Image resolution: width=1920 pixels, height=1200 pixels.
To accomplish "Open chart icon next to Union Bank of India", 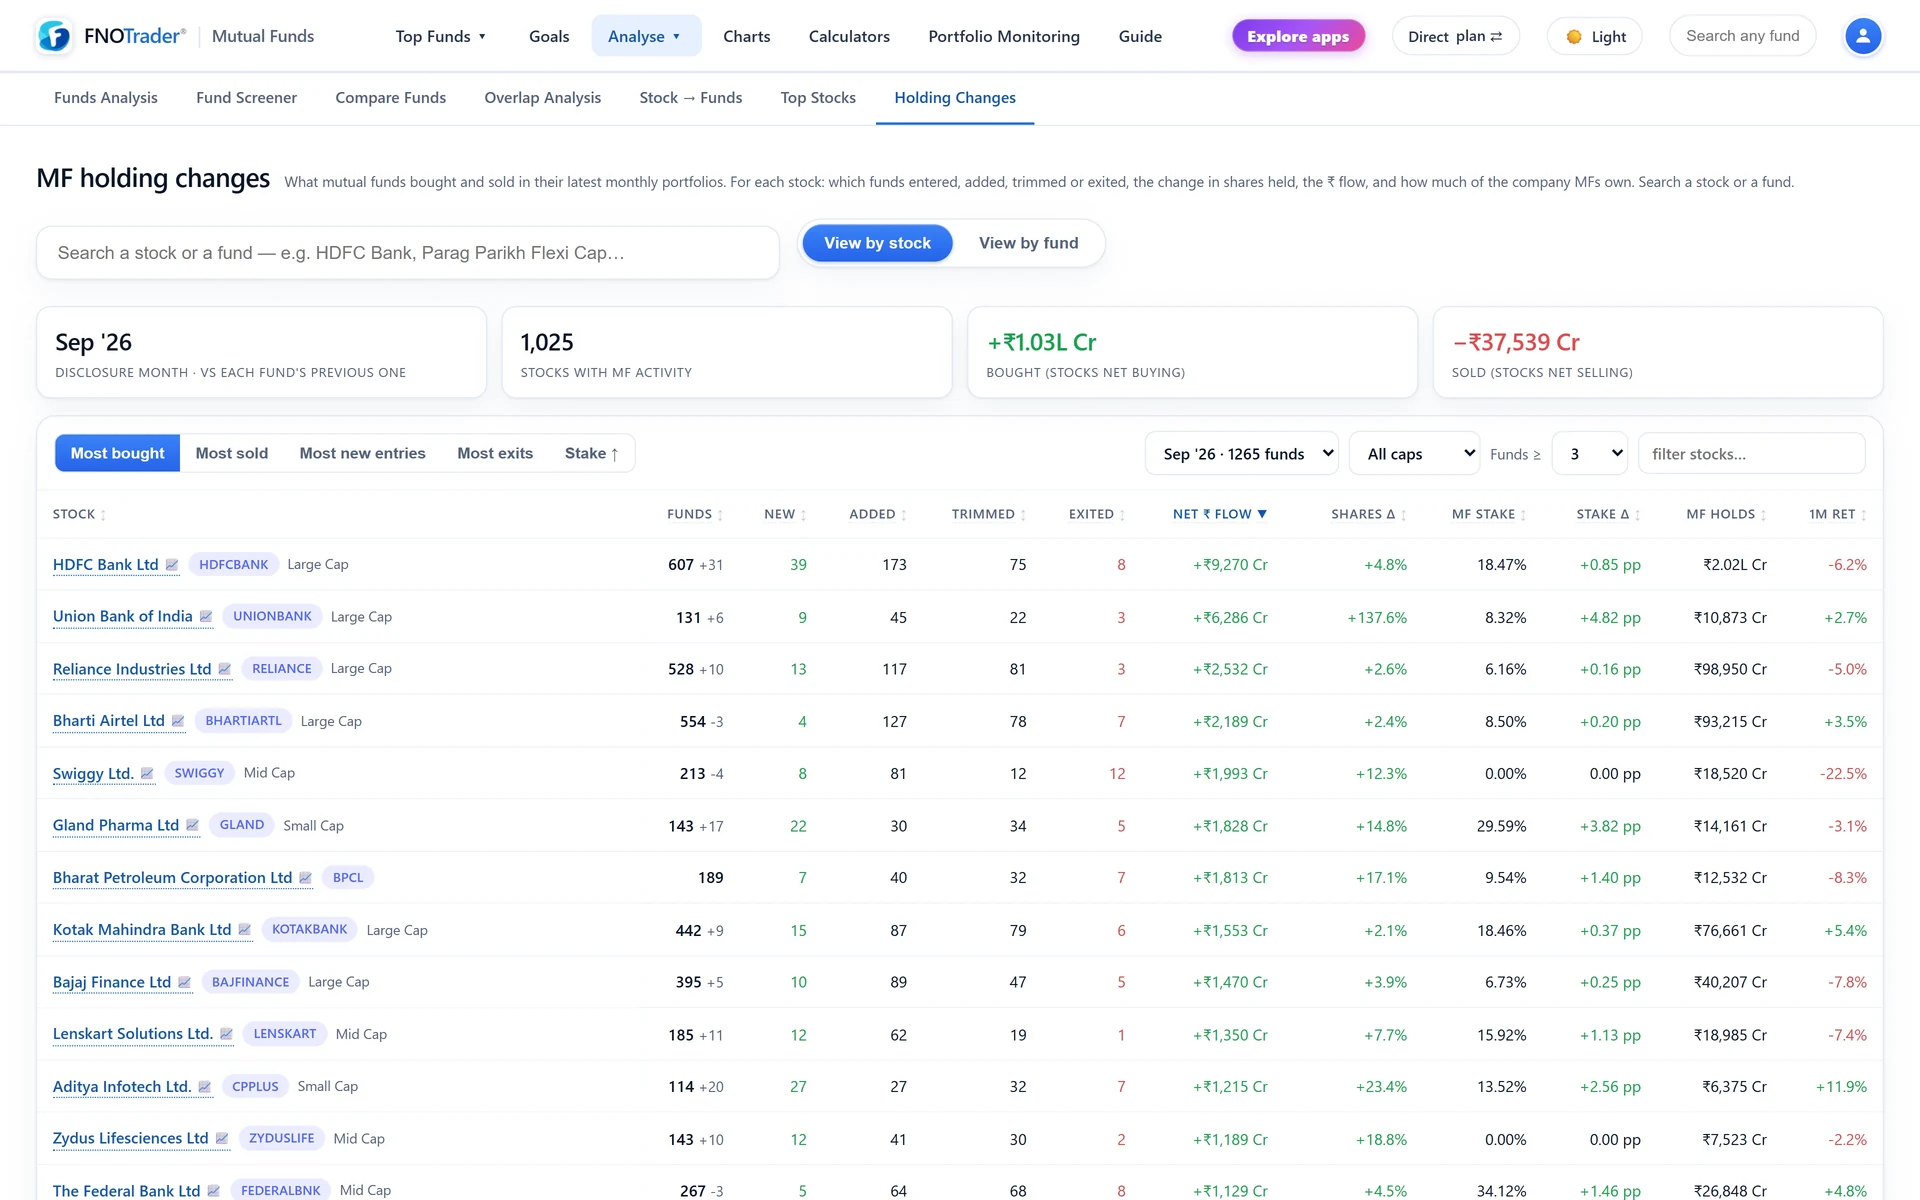I will click(206, 617).
